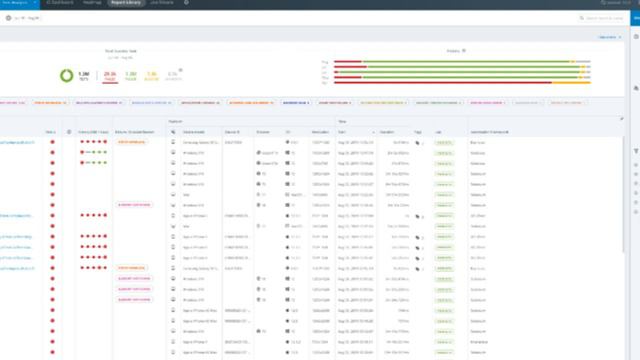
Task: Switch to the CI Dashboard tab
Action: (60, 2)
